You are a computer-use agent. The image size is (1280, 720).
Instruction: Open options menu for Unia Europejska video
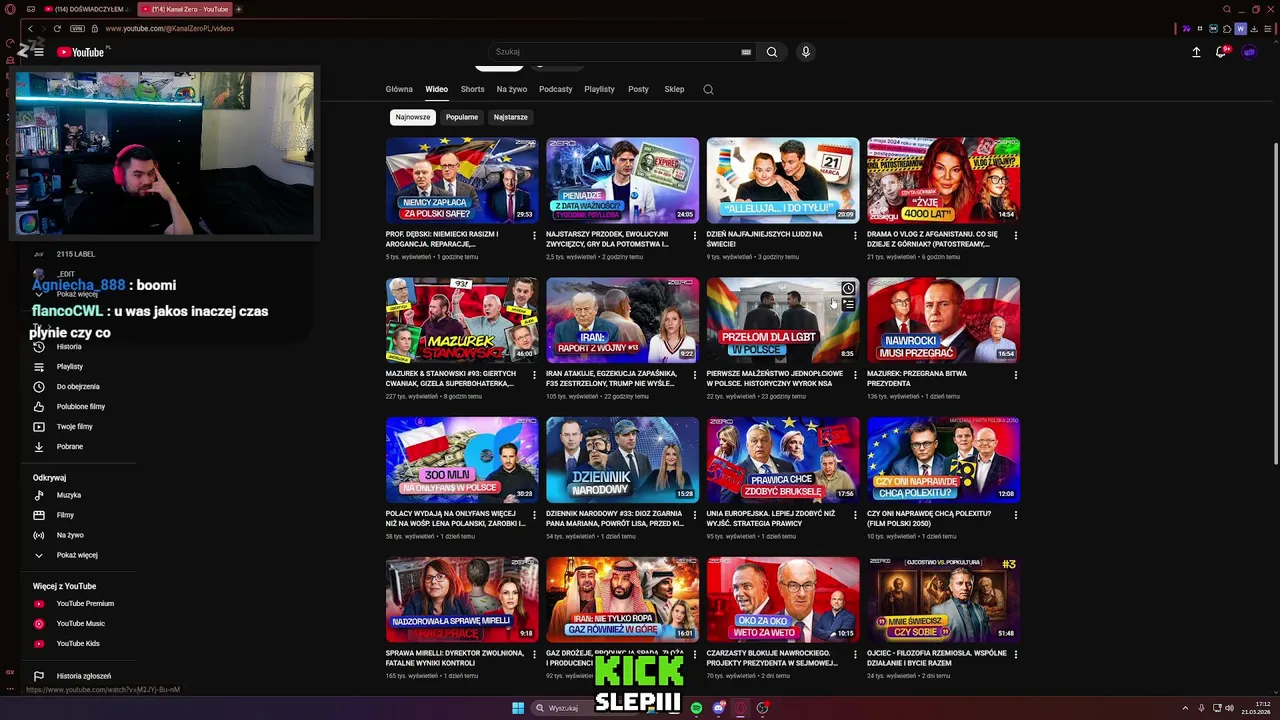point(855,515)
